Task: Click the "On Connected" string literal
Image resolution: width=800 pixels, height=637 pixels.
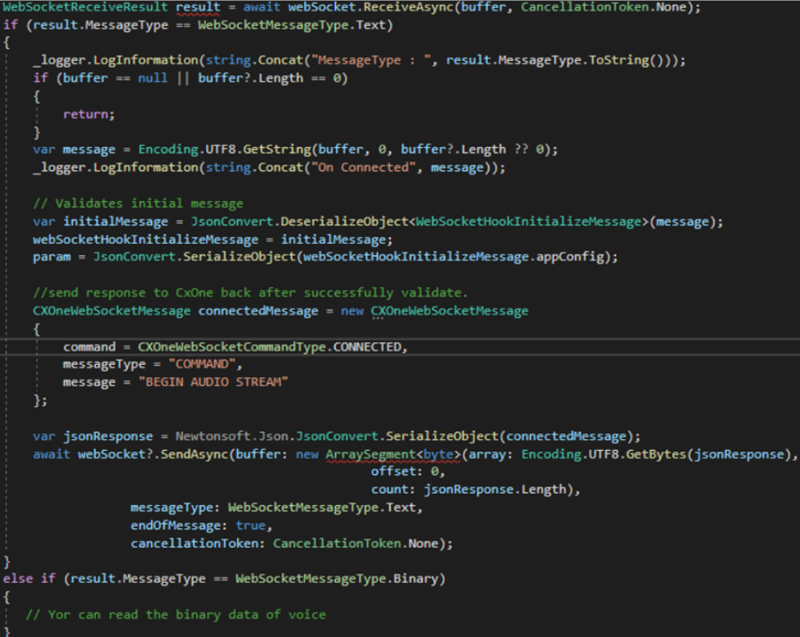Action: 370,167
